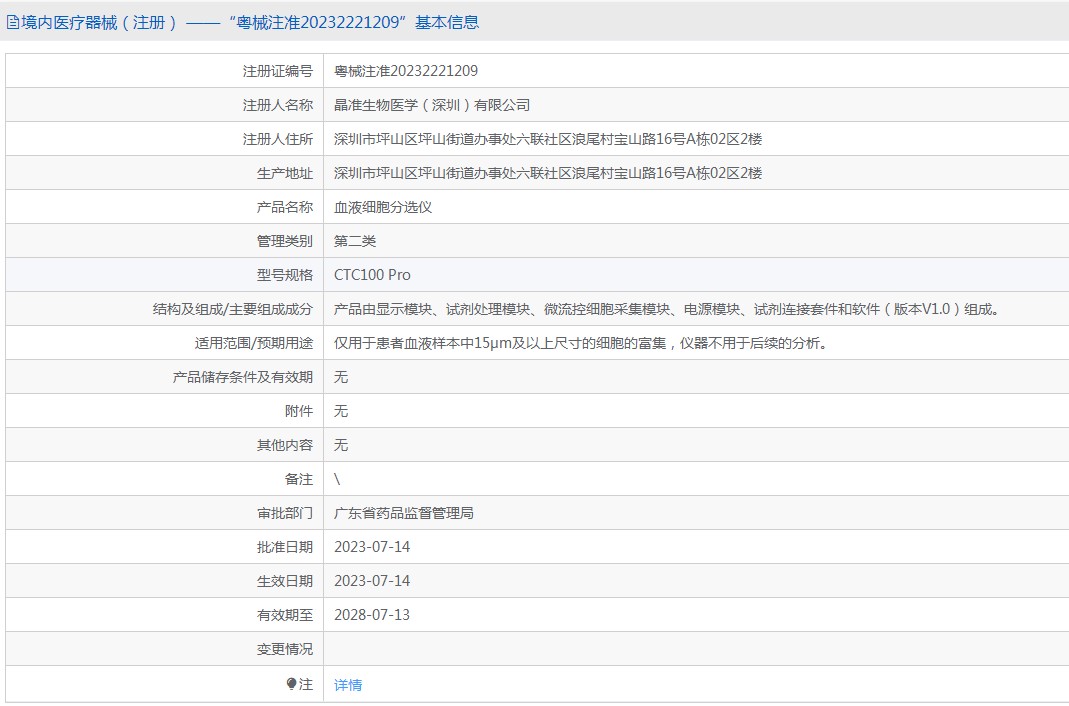Click the document icon beside the page title
1069x706 pixels.
point(13,22)
